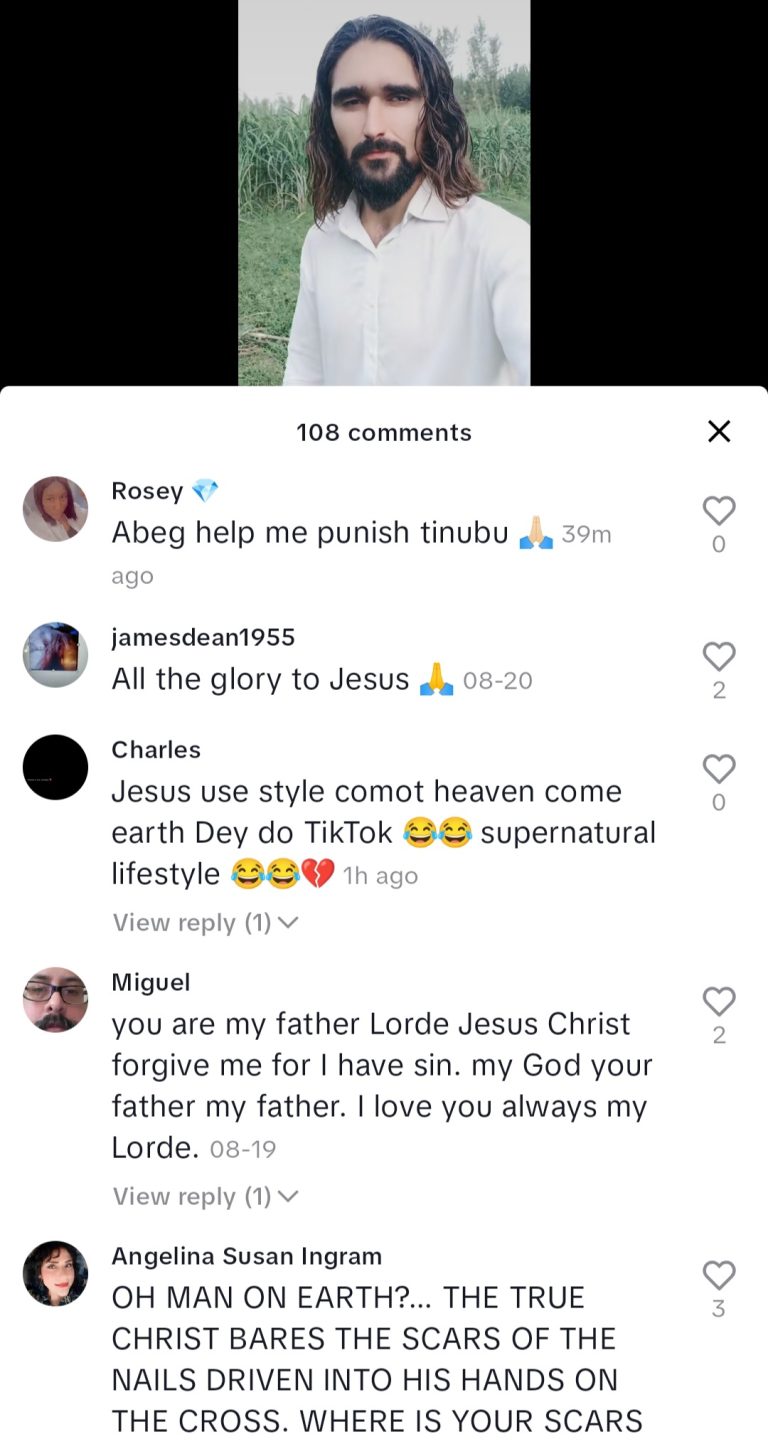
Task: Open the Rosey username link
Action: [x=147, y=491]
